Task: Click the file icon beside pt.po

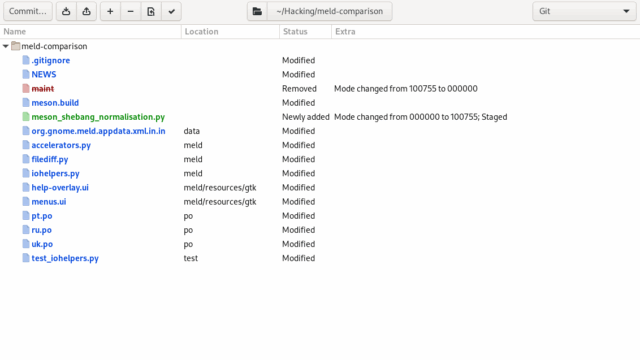Action: point(26,216)
